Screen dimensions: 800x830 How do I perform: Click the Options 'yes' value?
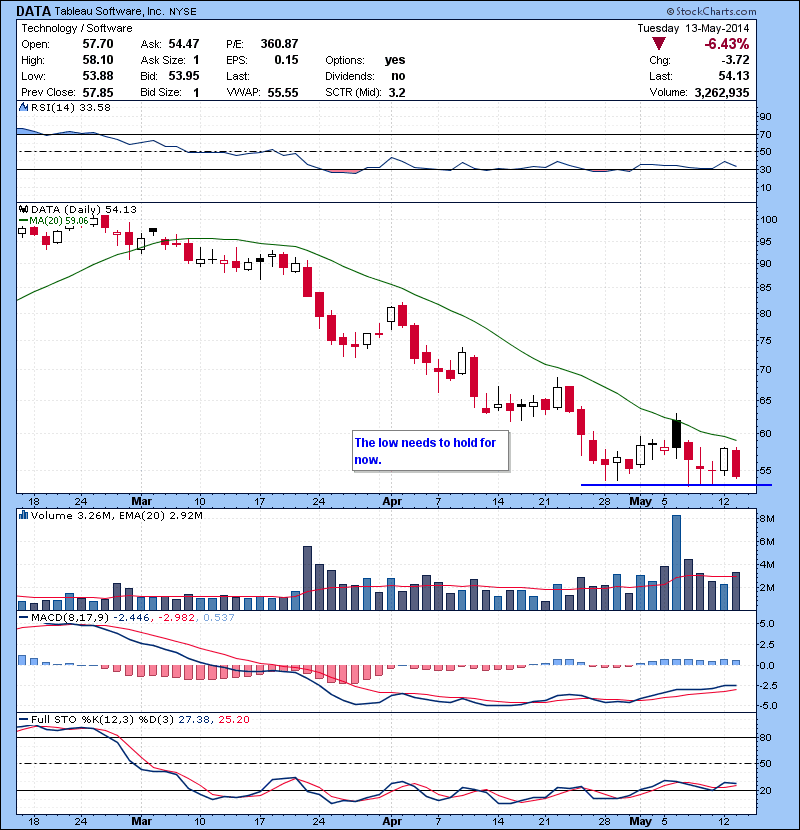click(x=395, y=60)
